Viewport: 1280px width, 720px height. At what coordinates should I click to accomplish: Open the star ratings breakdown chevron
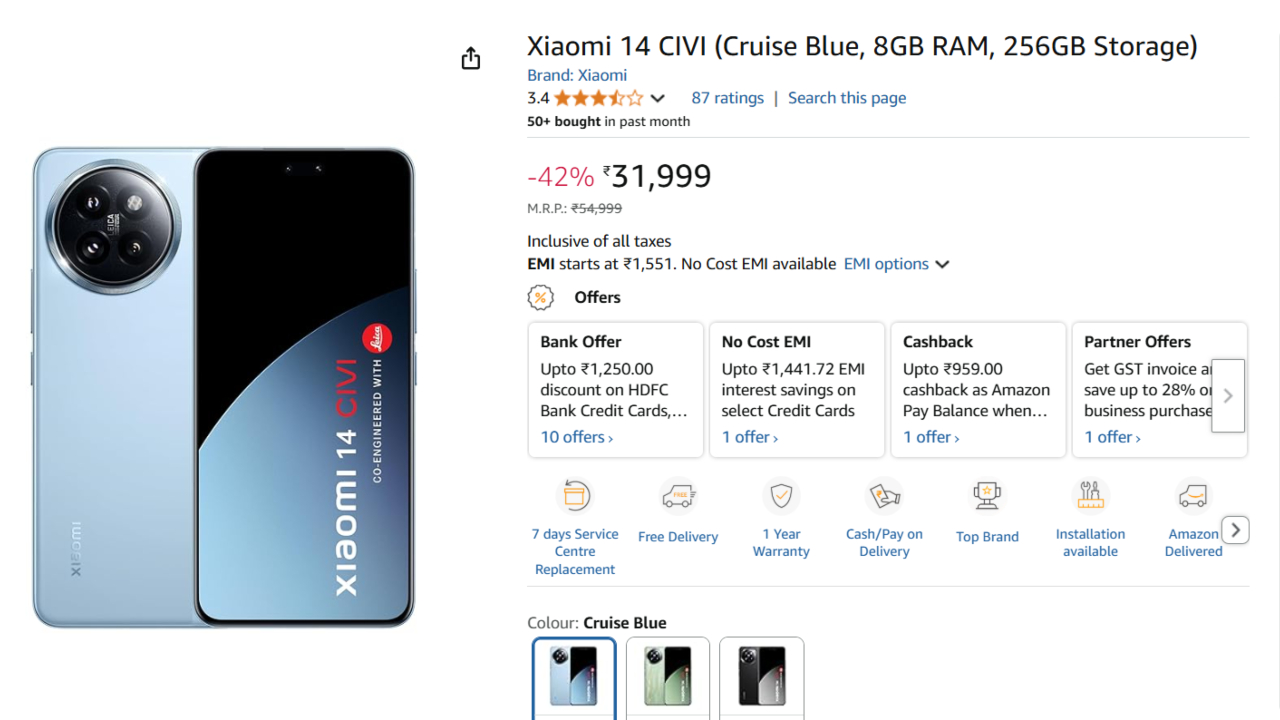[658, 98]
